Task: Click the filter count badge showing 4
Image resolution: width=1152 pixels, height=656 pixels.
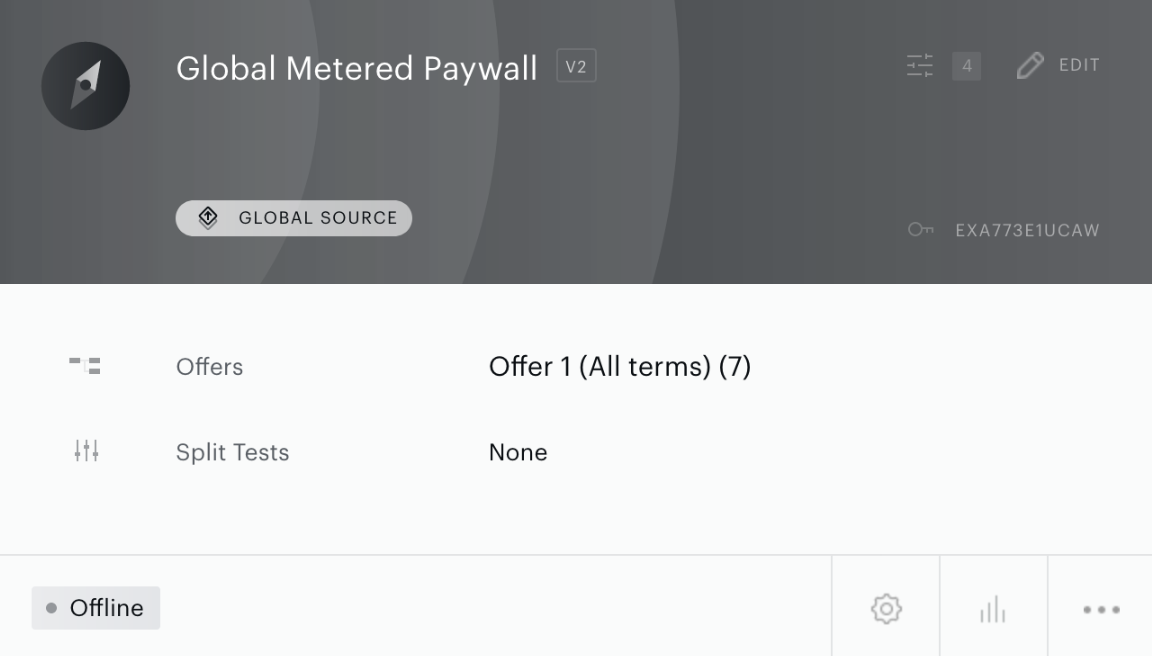Action: pyautogui.click(x=967, y=66)
